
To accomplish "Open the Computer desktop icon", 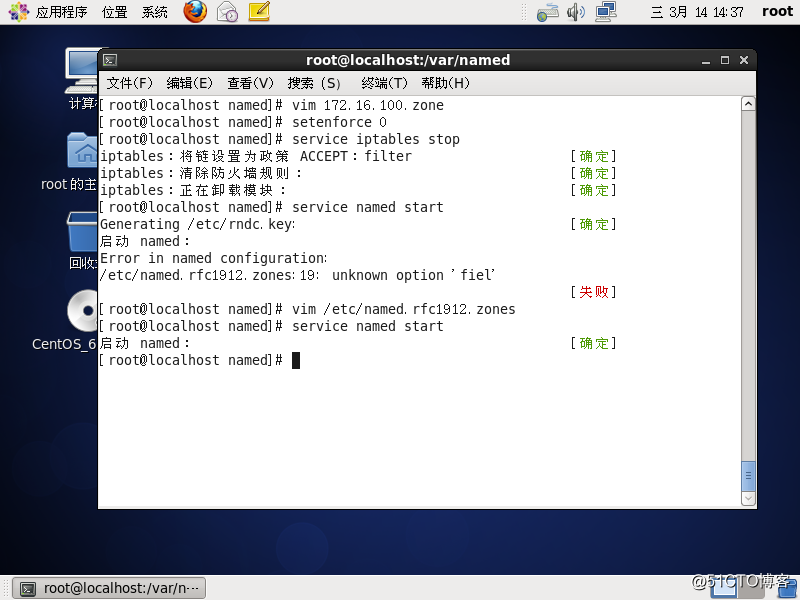I will pyautogui.click(x=82, y=78).
